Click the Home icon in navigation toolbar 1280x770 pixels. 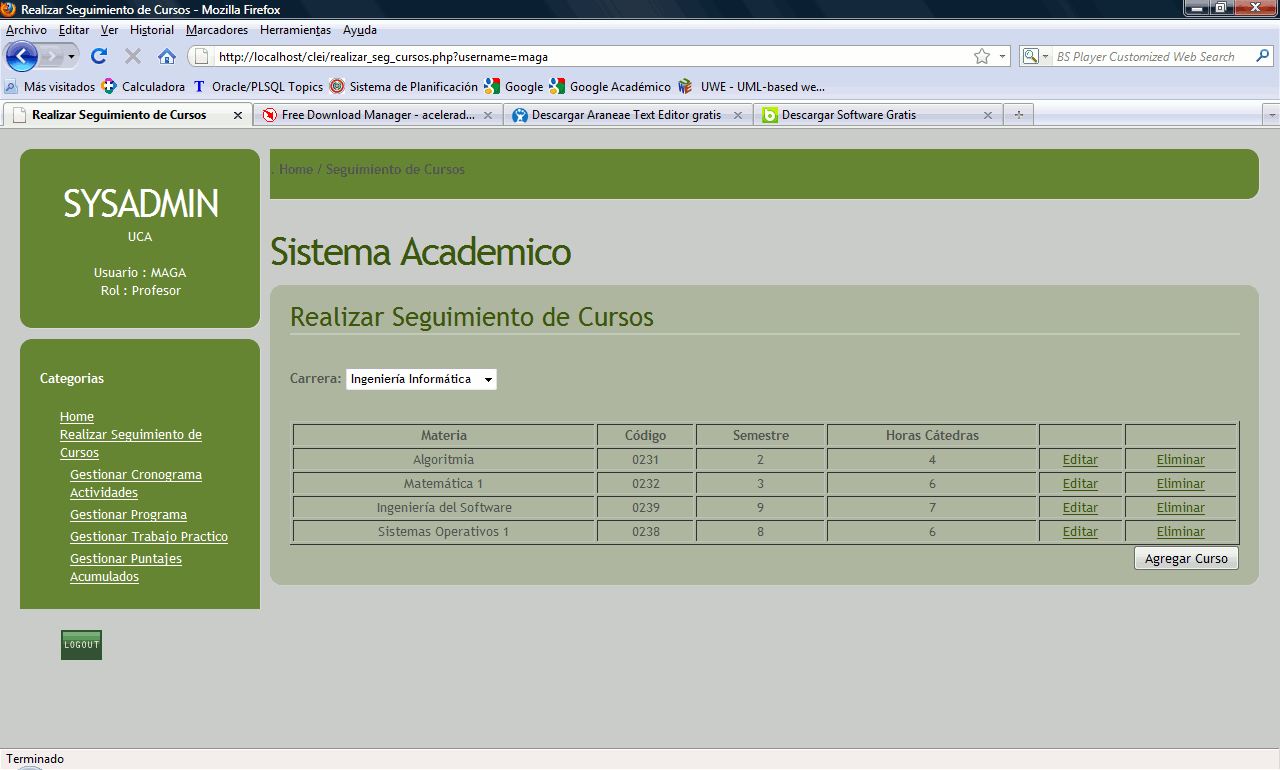tap(167, 56)
